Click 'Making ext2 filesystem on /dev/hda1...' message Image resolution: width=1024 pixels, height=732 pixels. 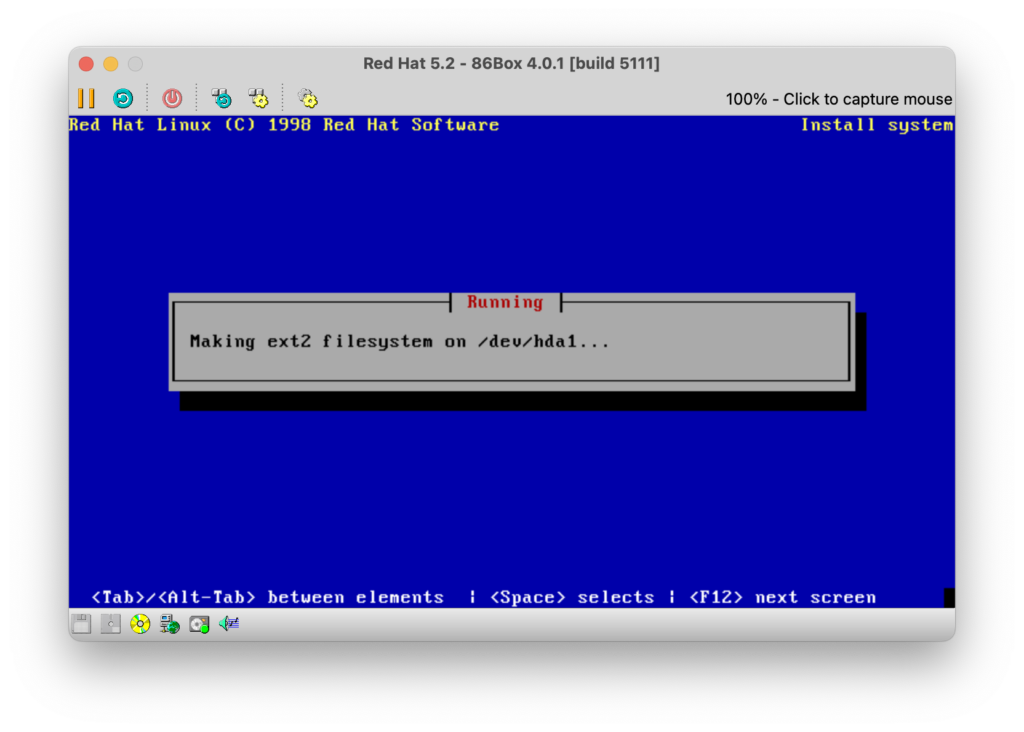399,342
